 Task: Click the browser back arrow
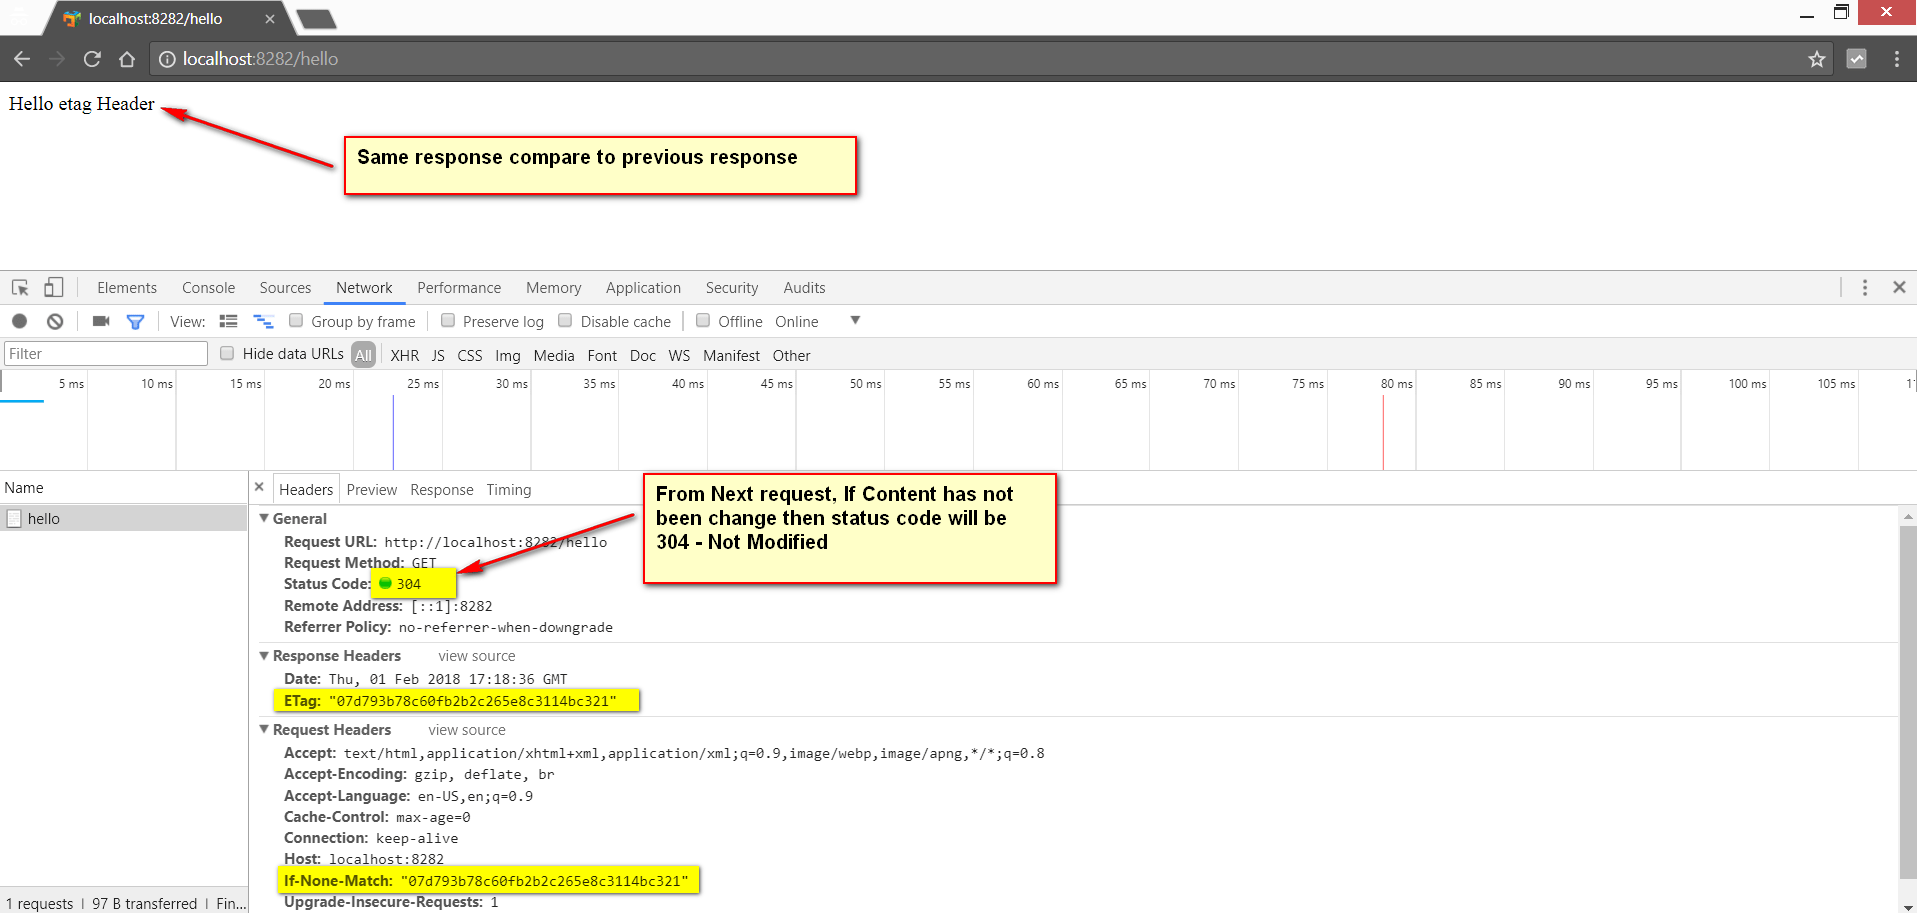click(x=22, y=59)
